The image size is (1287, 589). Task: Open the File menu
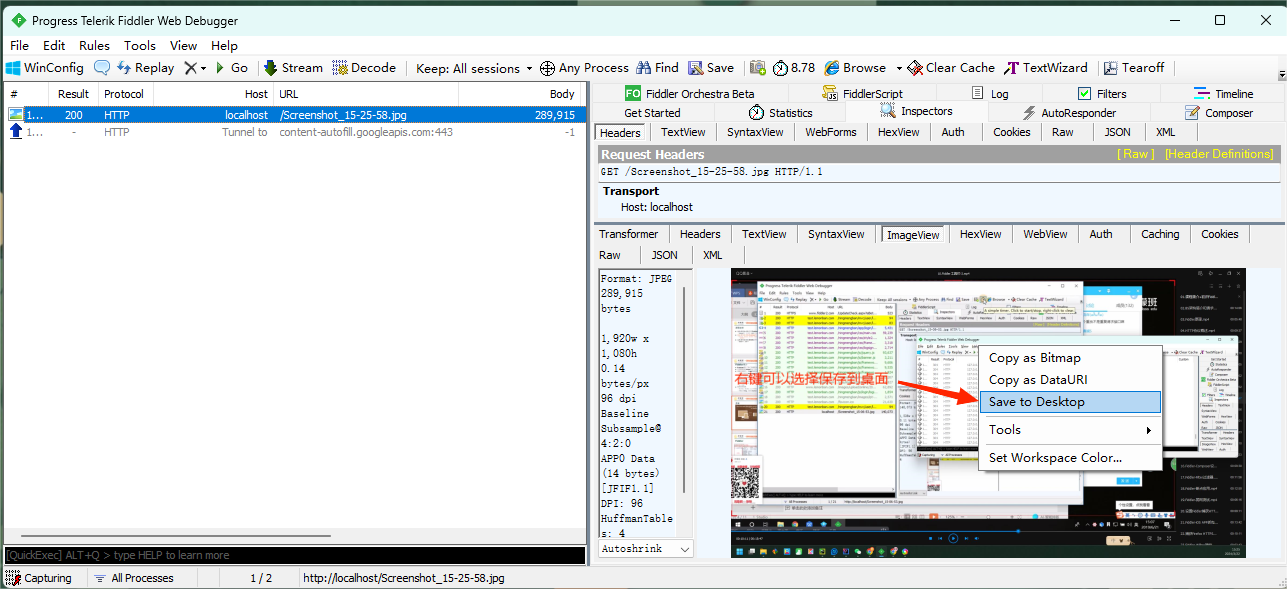point(19,45)
